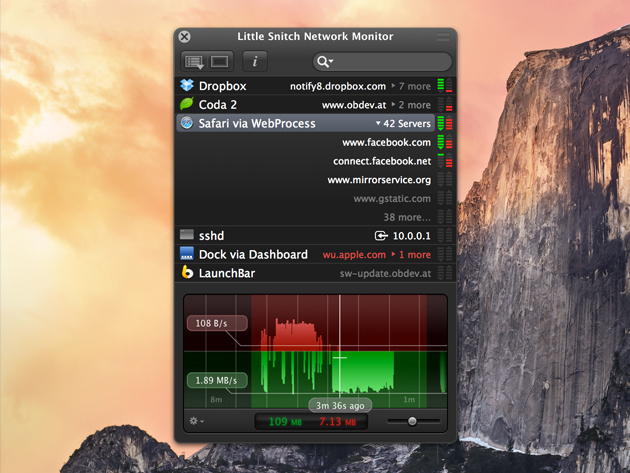
Task: Open the info inspector button
Action: [x=255, y=61]
